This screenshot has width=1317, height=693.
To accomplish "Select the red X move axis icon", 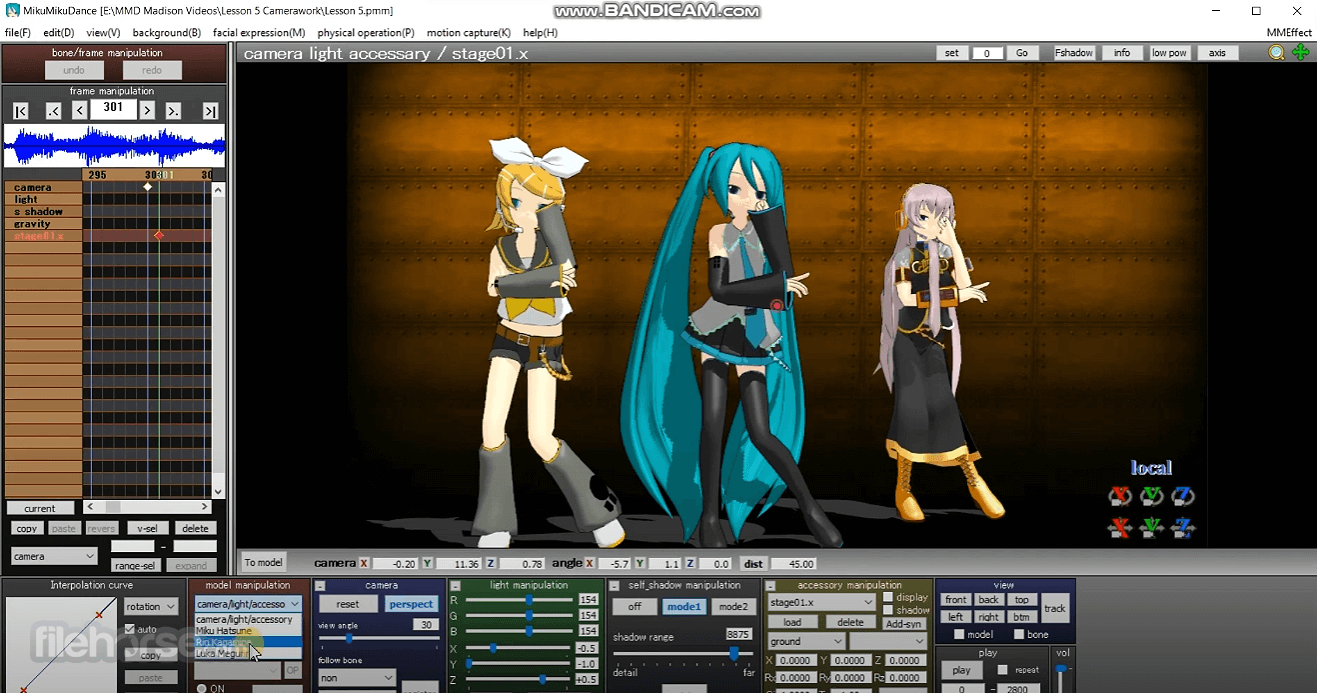I will tap(1120, 527).
